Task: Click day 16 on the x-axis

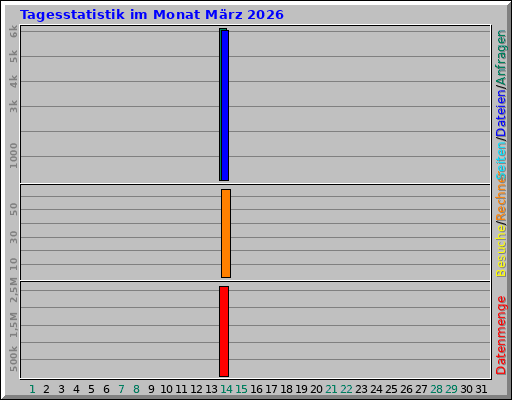Action: coord(256,389)
